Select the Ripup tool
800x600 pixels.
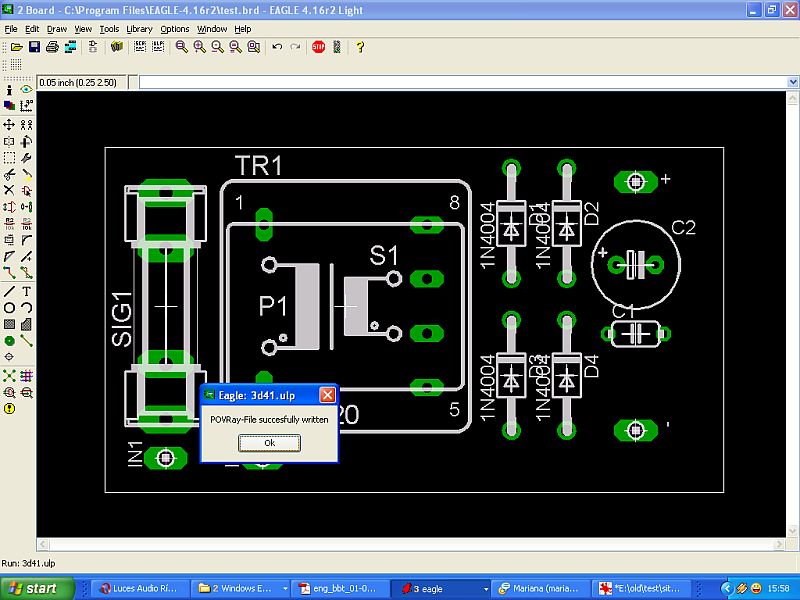[x=26, y=273]
